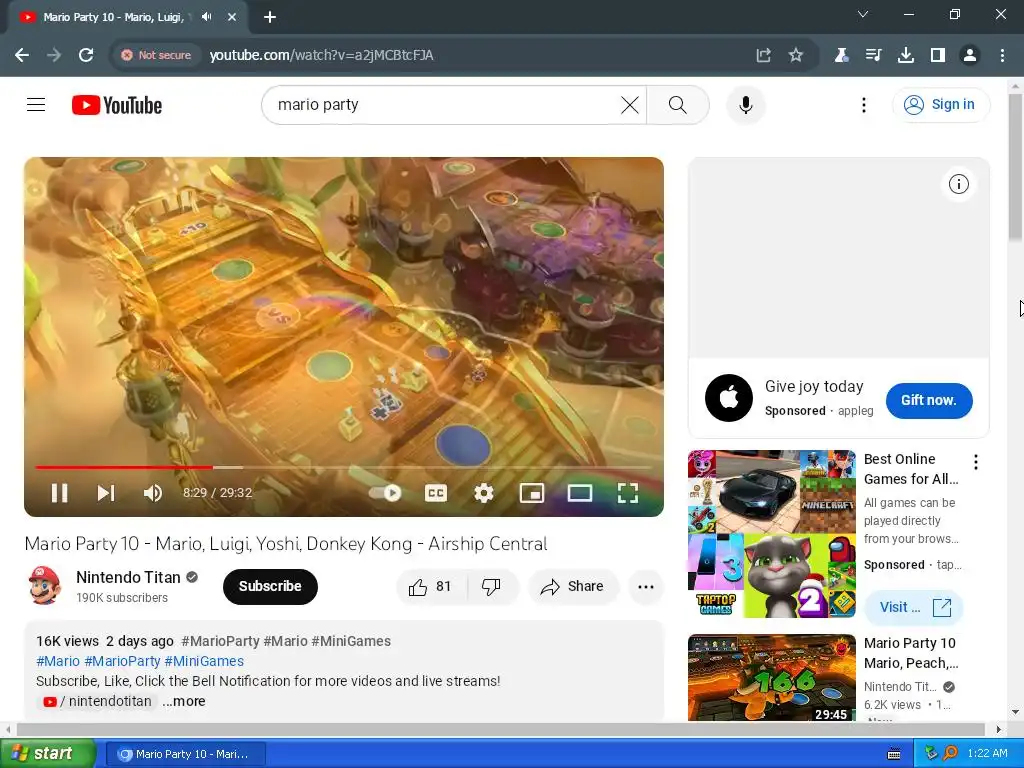The width and height of the screenshot is (1024, 768).
Task: Open YouTube settings three-dot menu
Action: [x=863, y=104]
